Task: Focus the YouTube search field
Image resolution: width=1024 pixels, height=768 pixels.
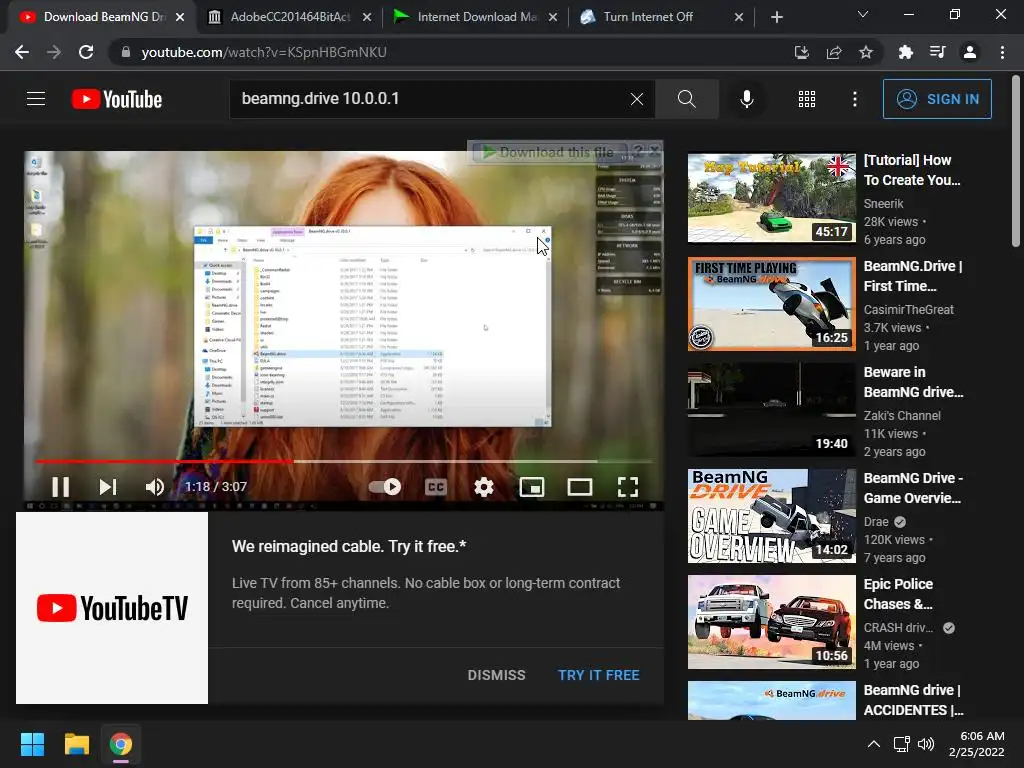Action: (x=431, y=99)
